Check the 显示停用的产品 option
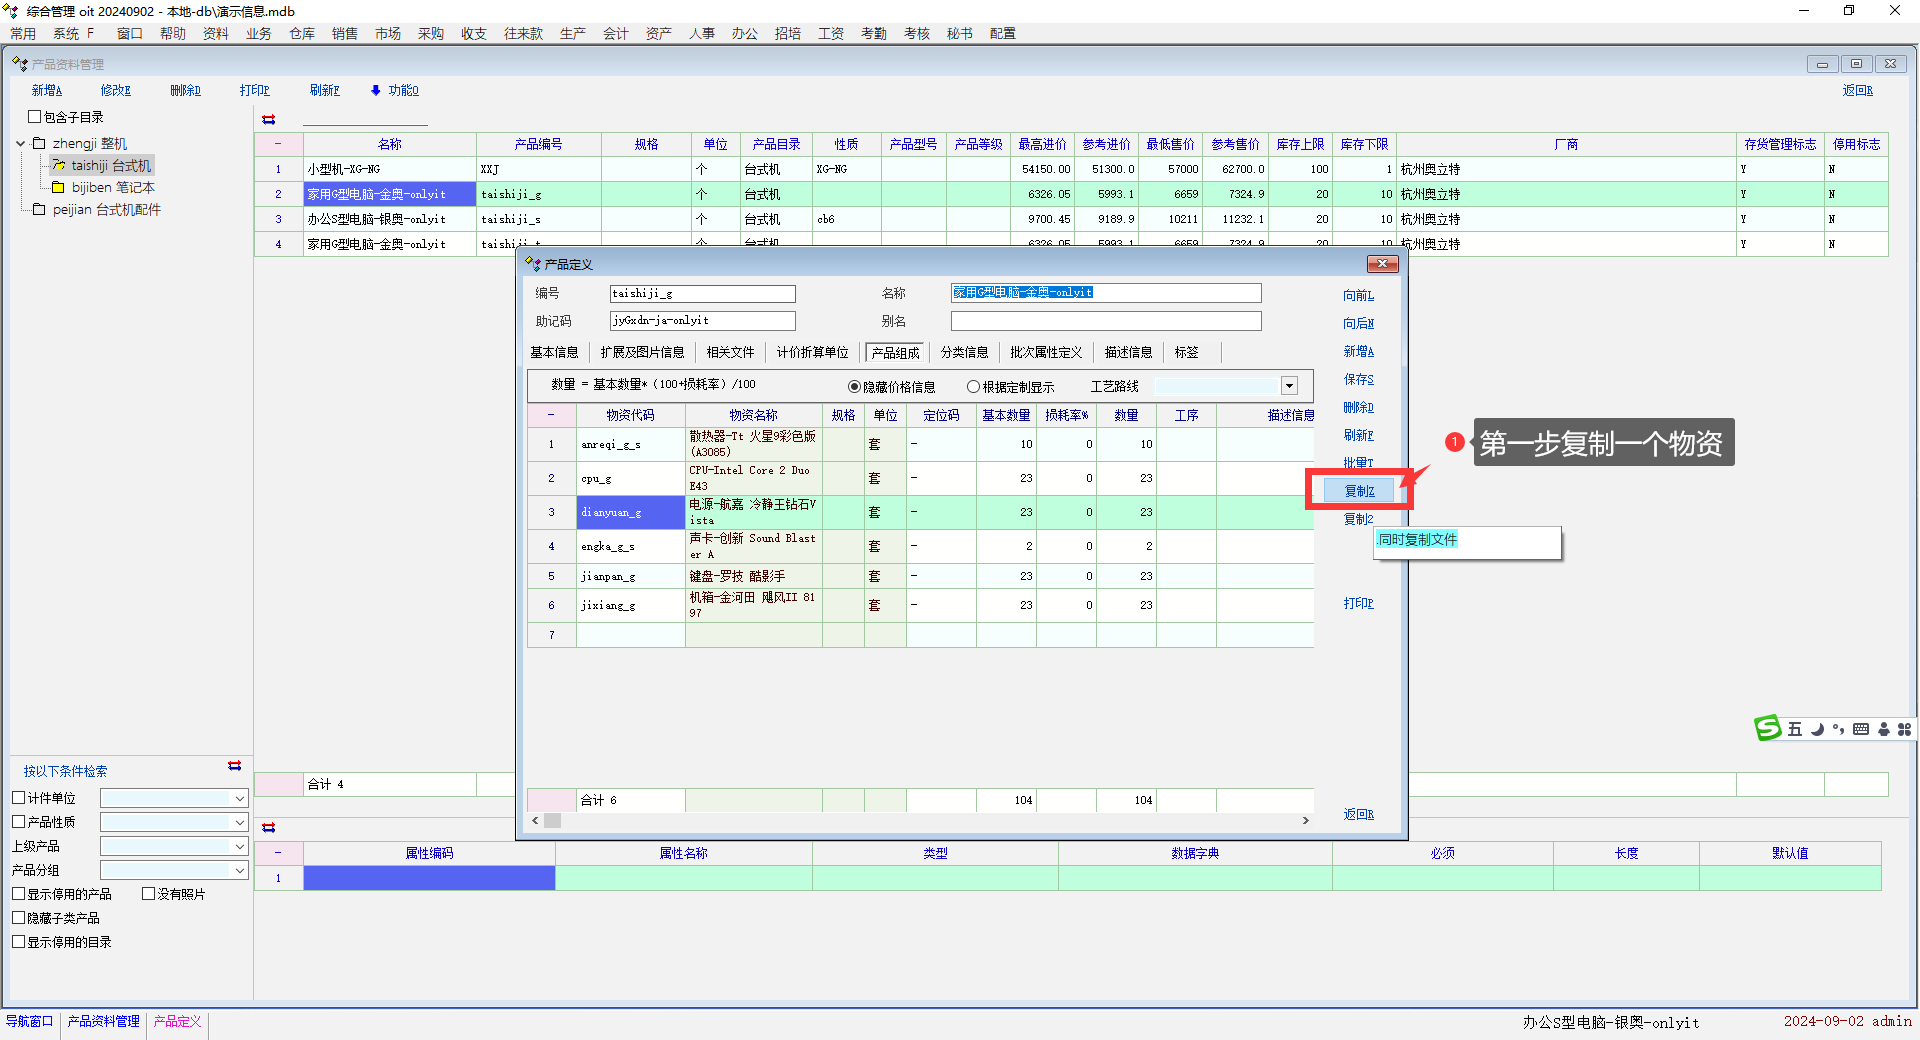The height and width of the screenshot is (1040, 1920). pos(19,894)
